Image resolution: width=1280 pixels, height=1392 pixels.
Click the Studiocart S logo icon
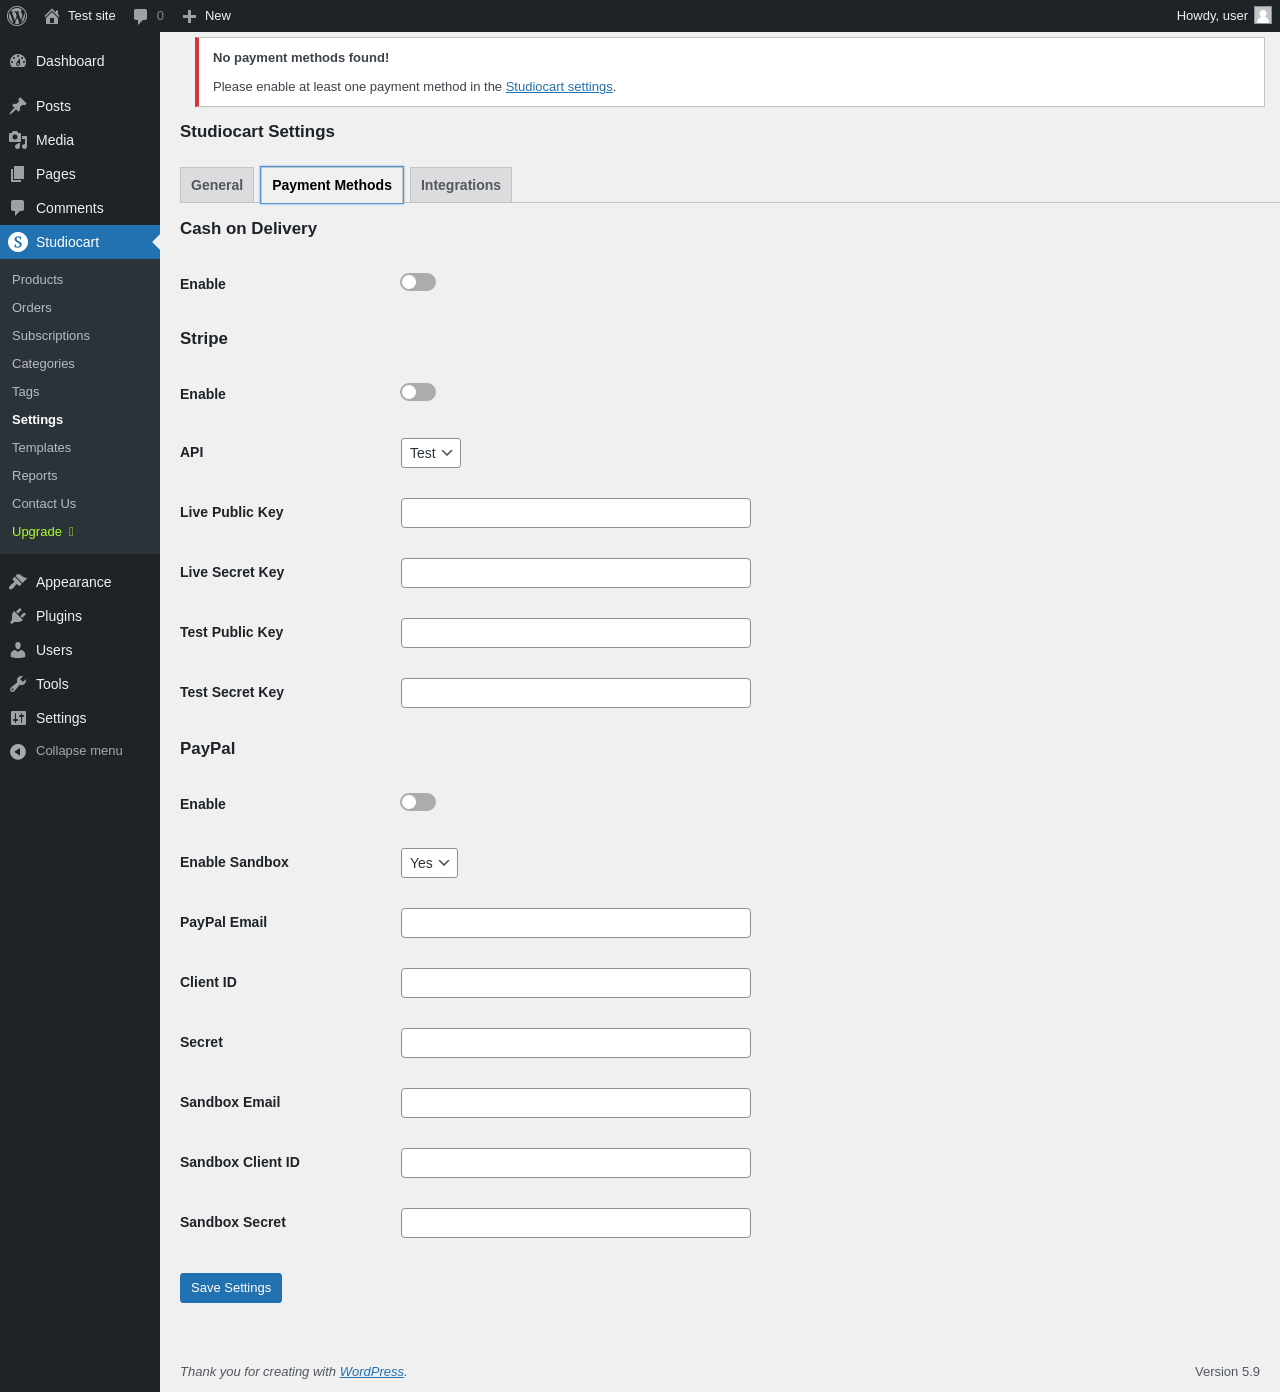(x=18, y=242)
